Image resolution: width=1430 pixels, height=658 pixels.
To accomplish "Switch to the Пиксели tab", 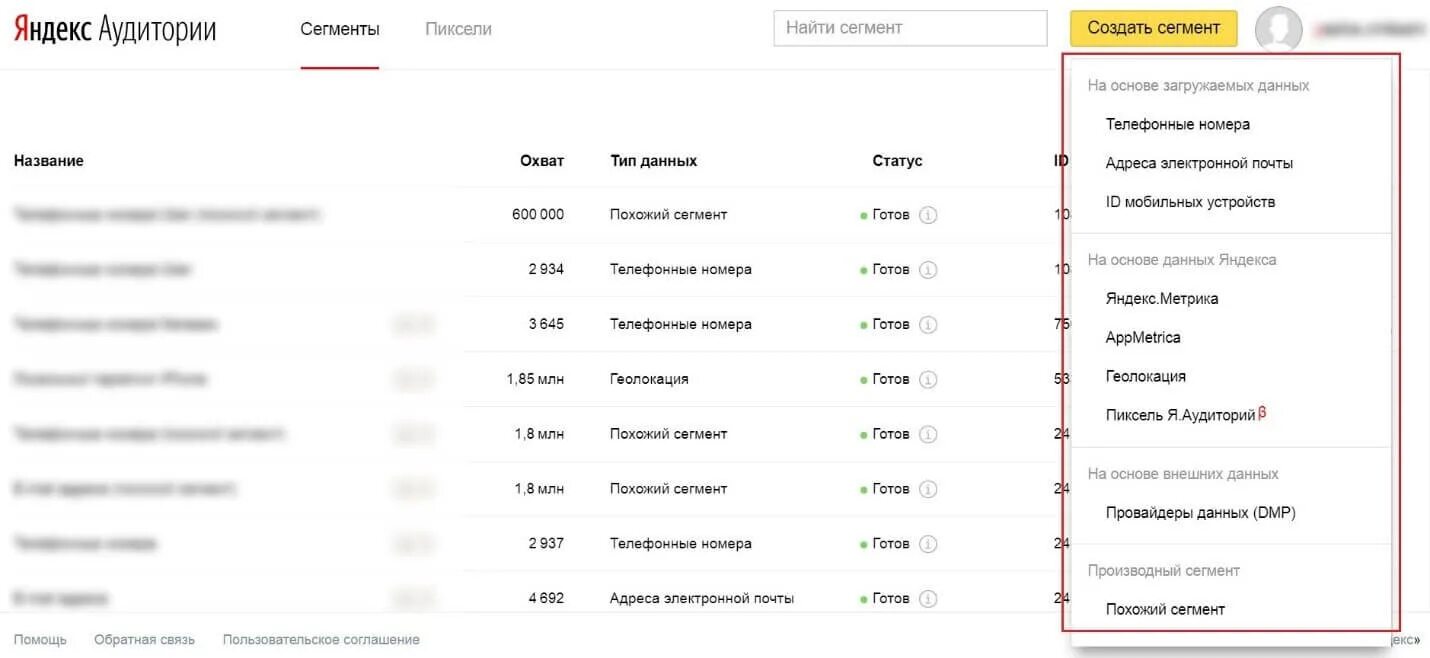I will [458, 29].
